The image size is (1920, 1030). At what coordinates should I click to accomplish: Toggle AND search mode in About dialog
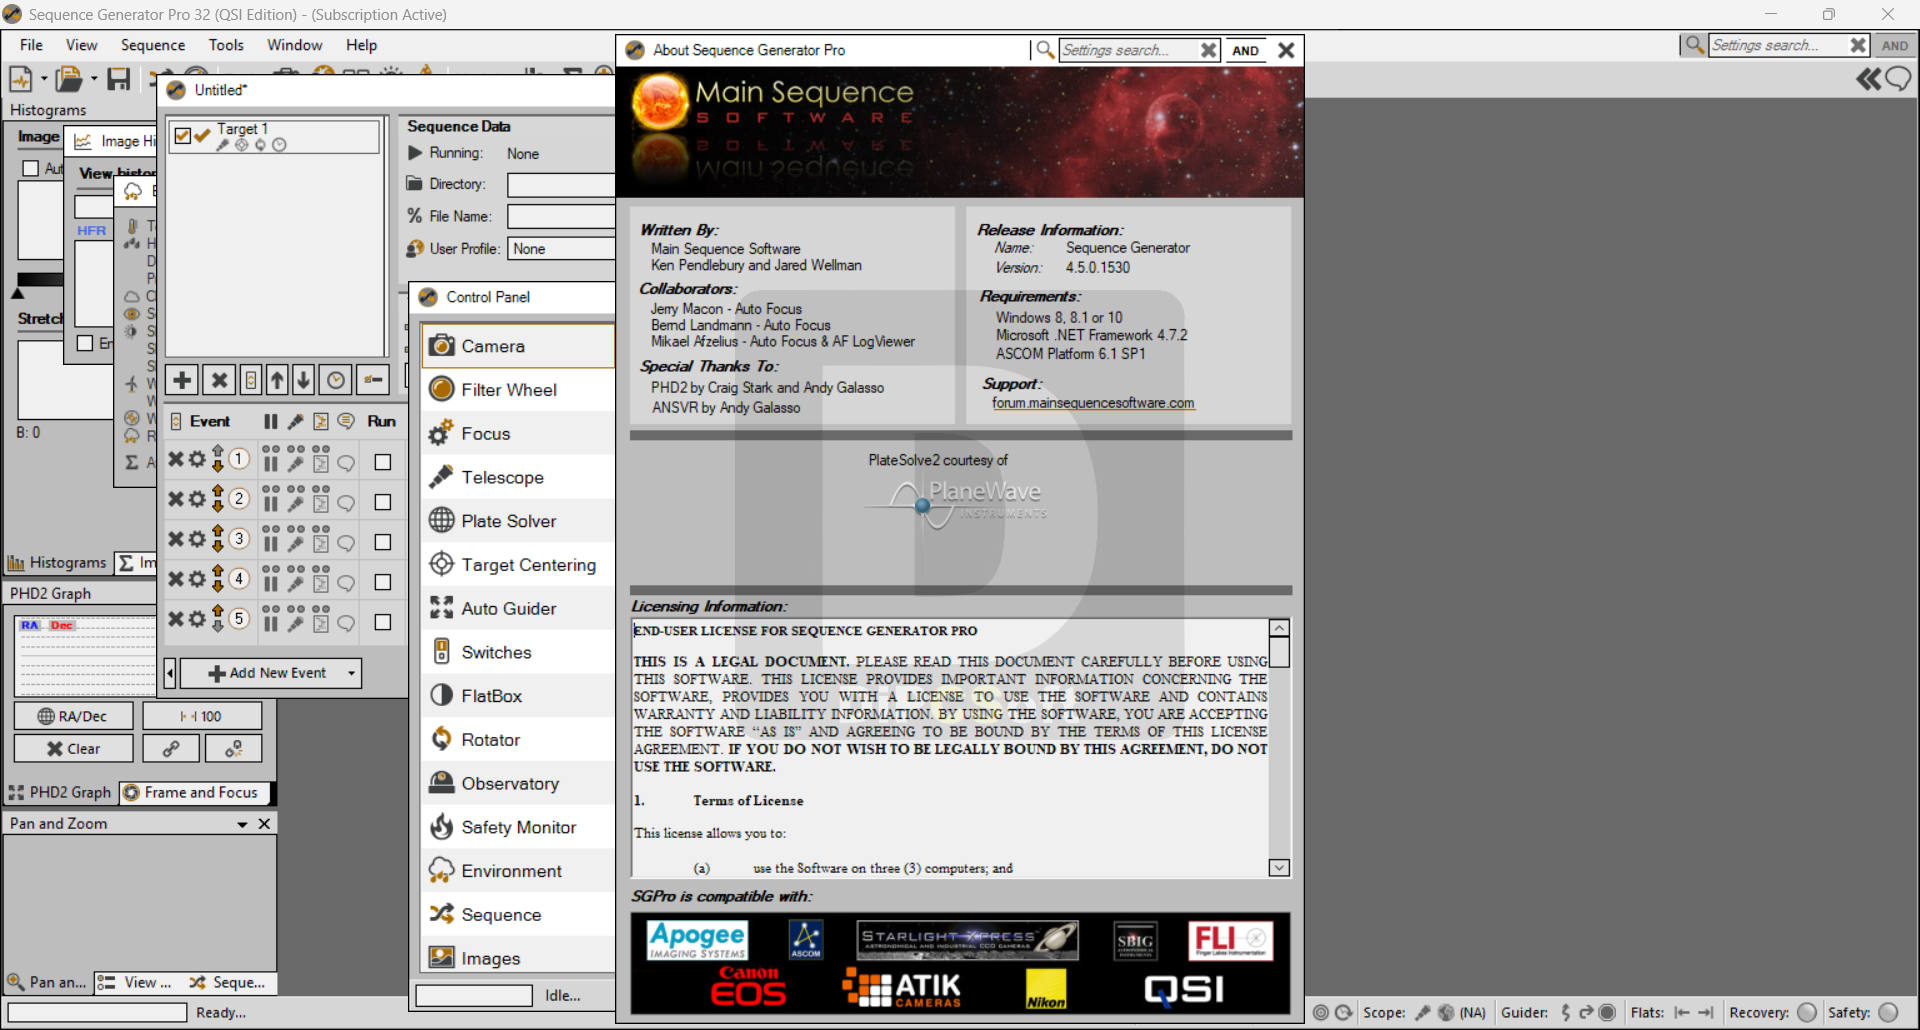click(x=1245, y=50)
